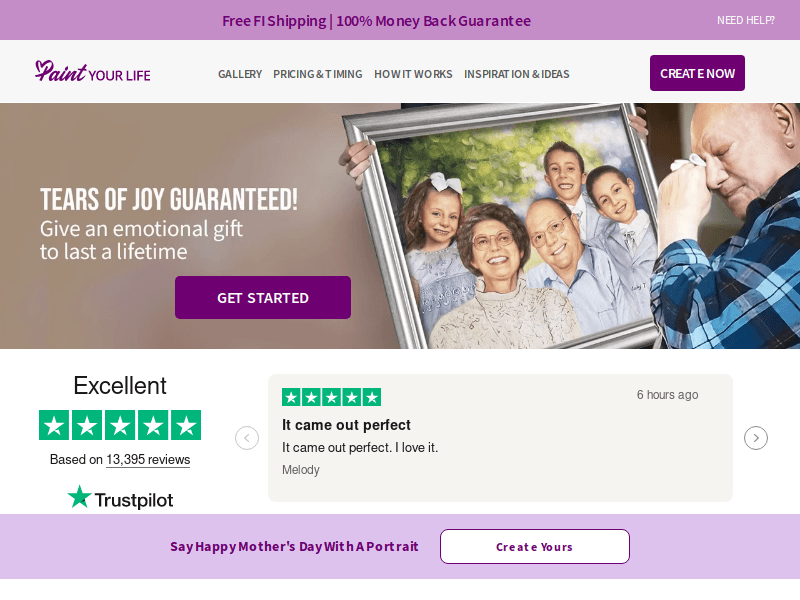Click the Paint Your Life logo
This screenshot has width=800, height=600.
click(92, 72)
